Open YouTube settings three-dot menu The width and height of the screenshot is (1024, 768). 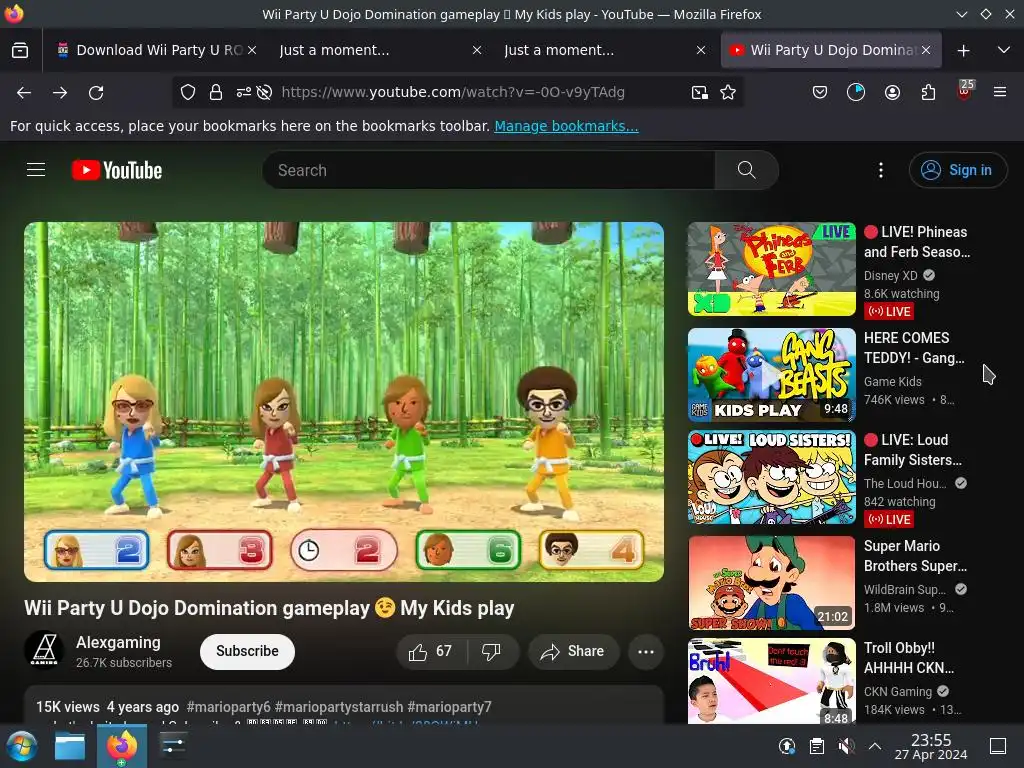click(881, 170)
